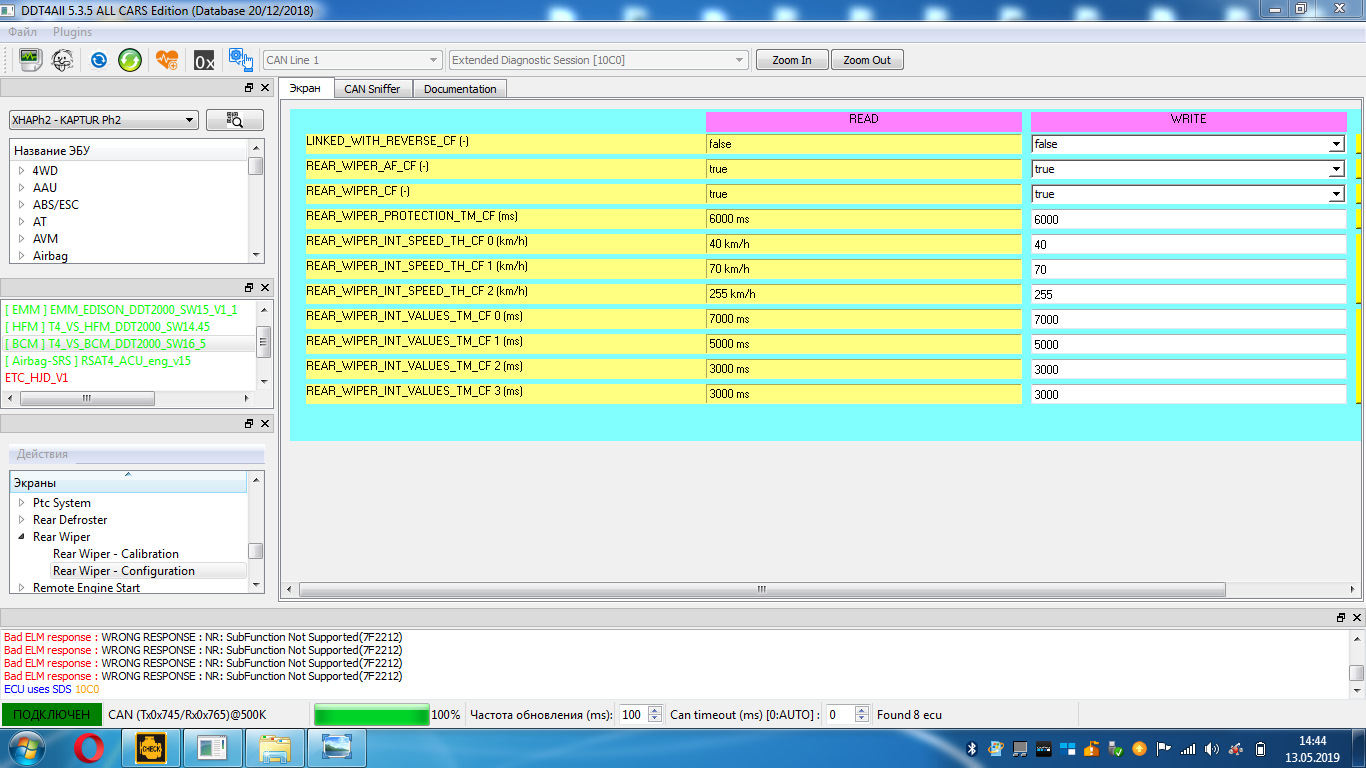Open the CAN Line 1 dropdown

pos(352,60)
